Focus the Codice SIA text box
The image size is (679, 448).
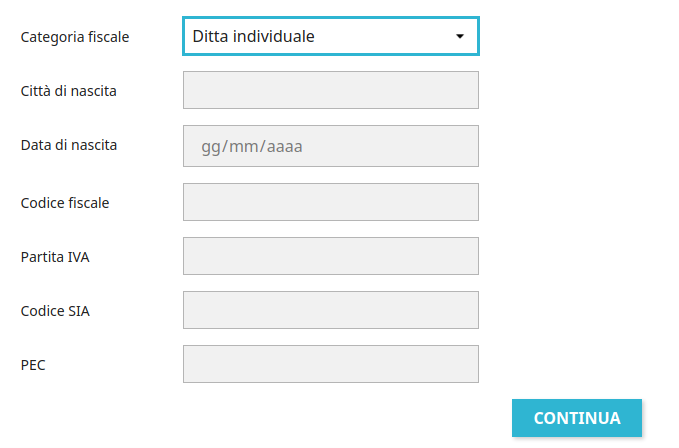(330, 310)
